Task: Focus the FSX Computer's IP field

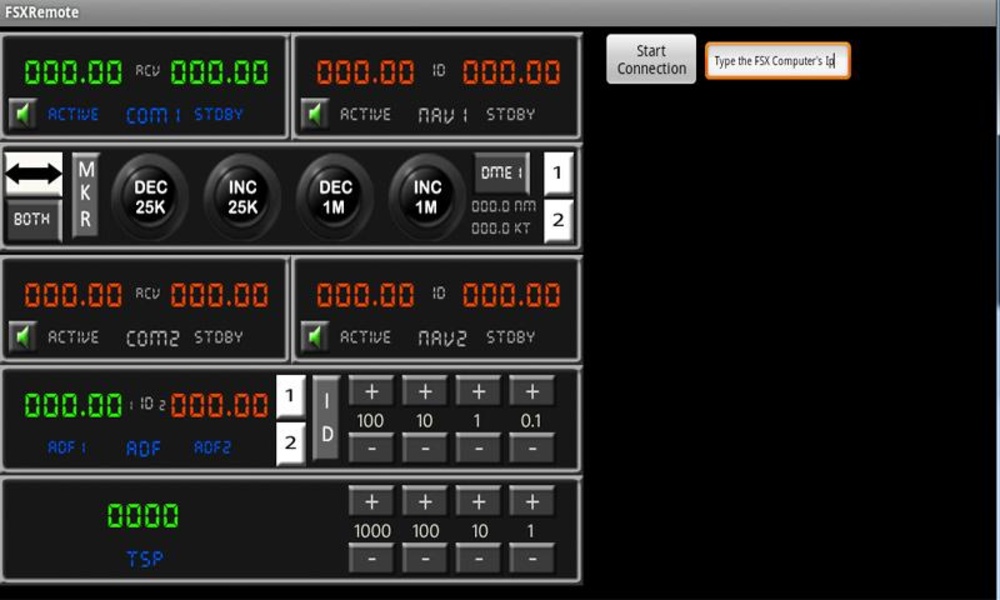Action: pos(777,61)
